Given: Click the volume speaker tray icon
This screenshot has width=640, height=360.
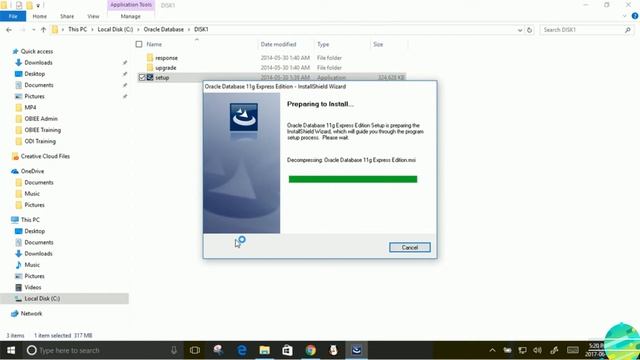Looking at the screenshot, I should (x=538, y=350).
